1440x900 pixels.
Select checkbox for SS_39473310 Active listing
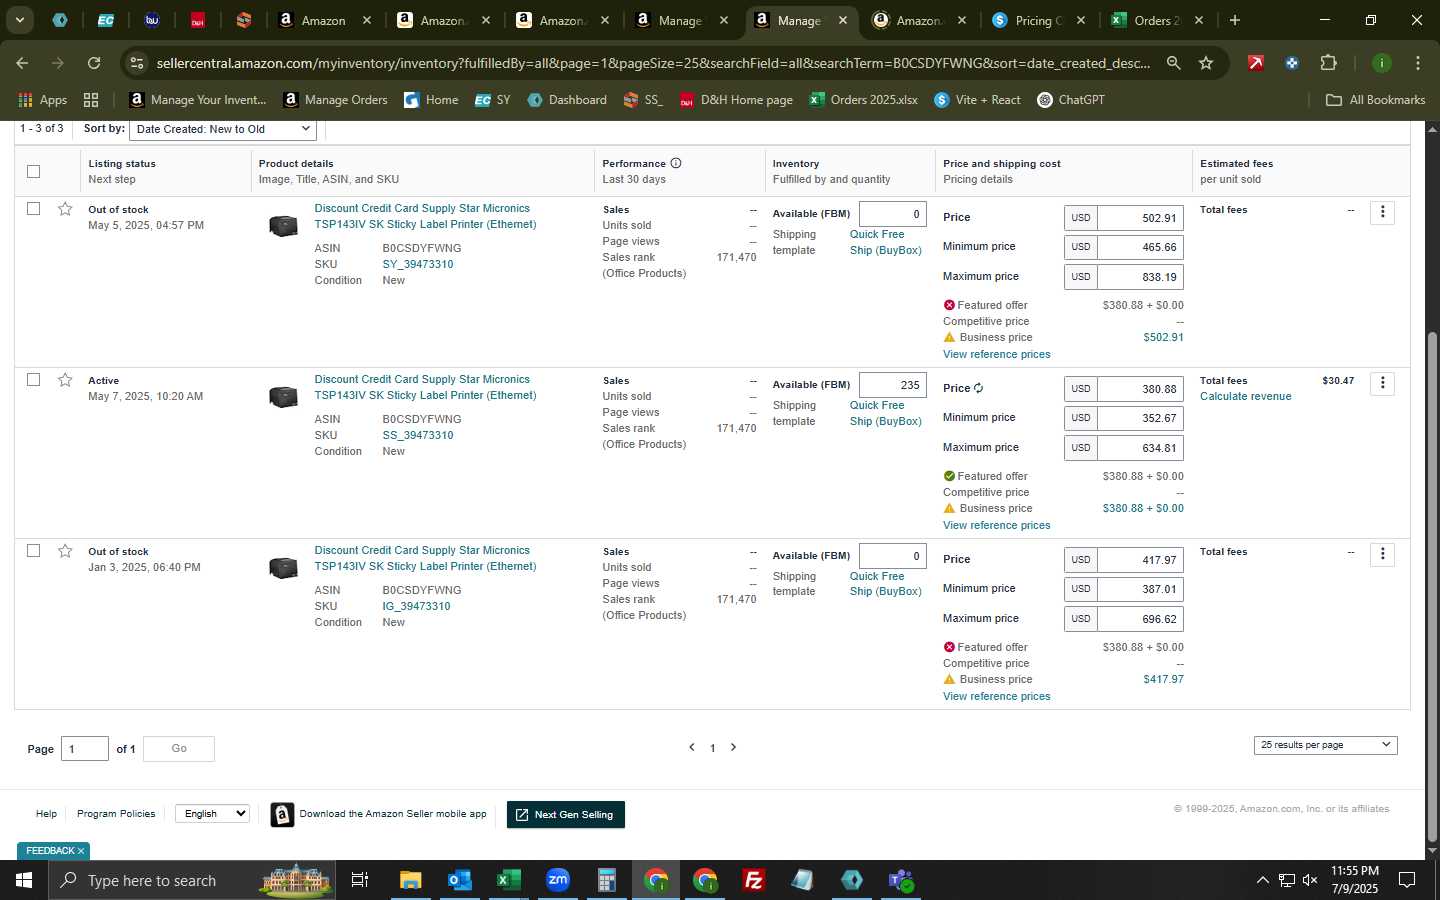pyautogui.click(x=33, y=380)
